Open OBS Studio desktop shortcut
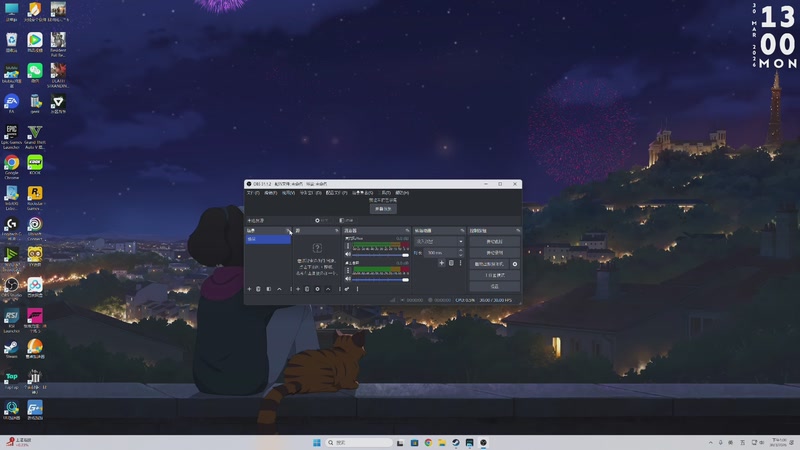800x450 pixels. [x=11, y=288]
